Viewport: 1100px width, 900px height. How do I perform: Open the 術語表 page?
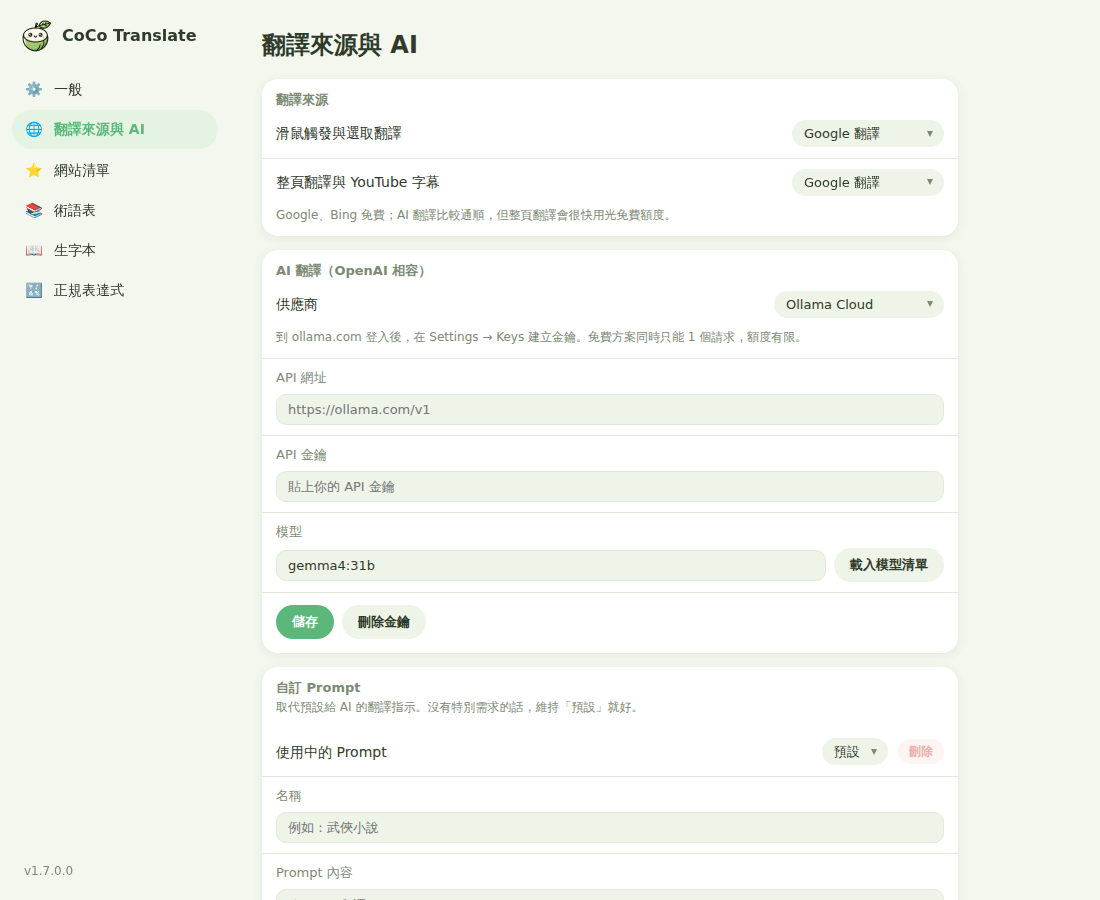pos(115,210)
